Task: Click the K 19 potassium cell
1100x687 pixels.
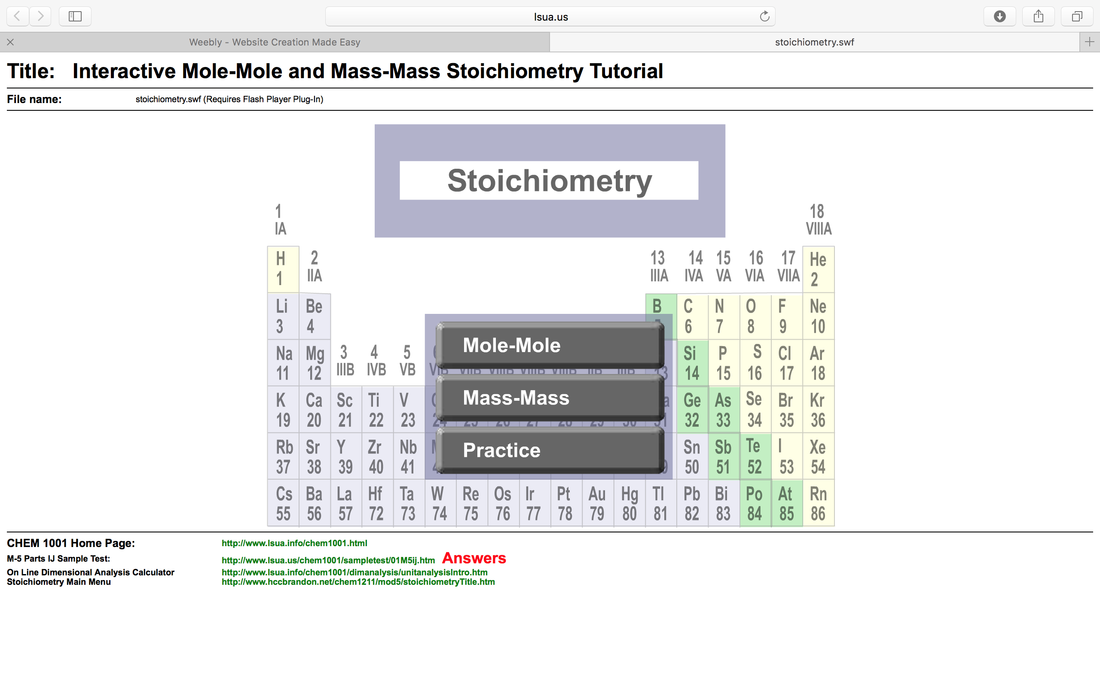Action: [x=283, y=409]
